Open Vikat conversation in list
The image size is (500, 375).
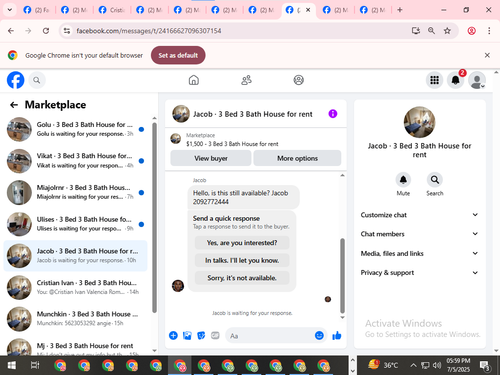[75, 161]
